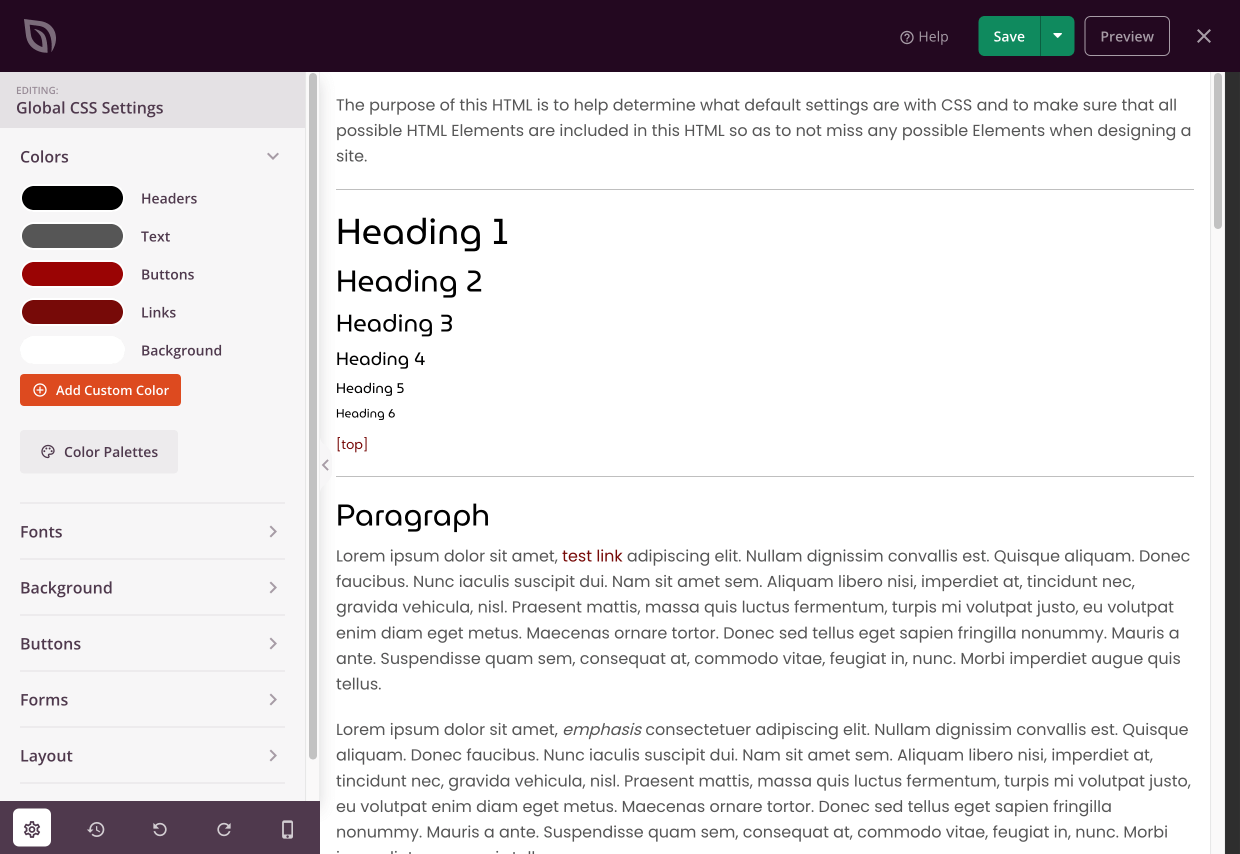Open the Color Palettes picker
1240x854 pixels.
pyautogui.click(x=98, y=451)
